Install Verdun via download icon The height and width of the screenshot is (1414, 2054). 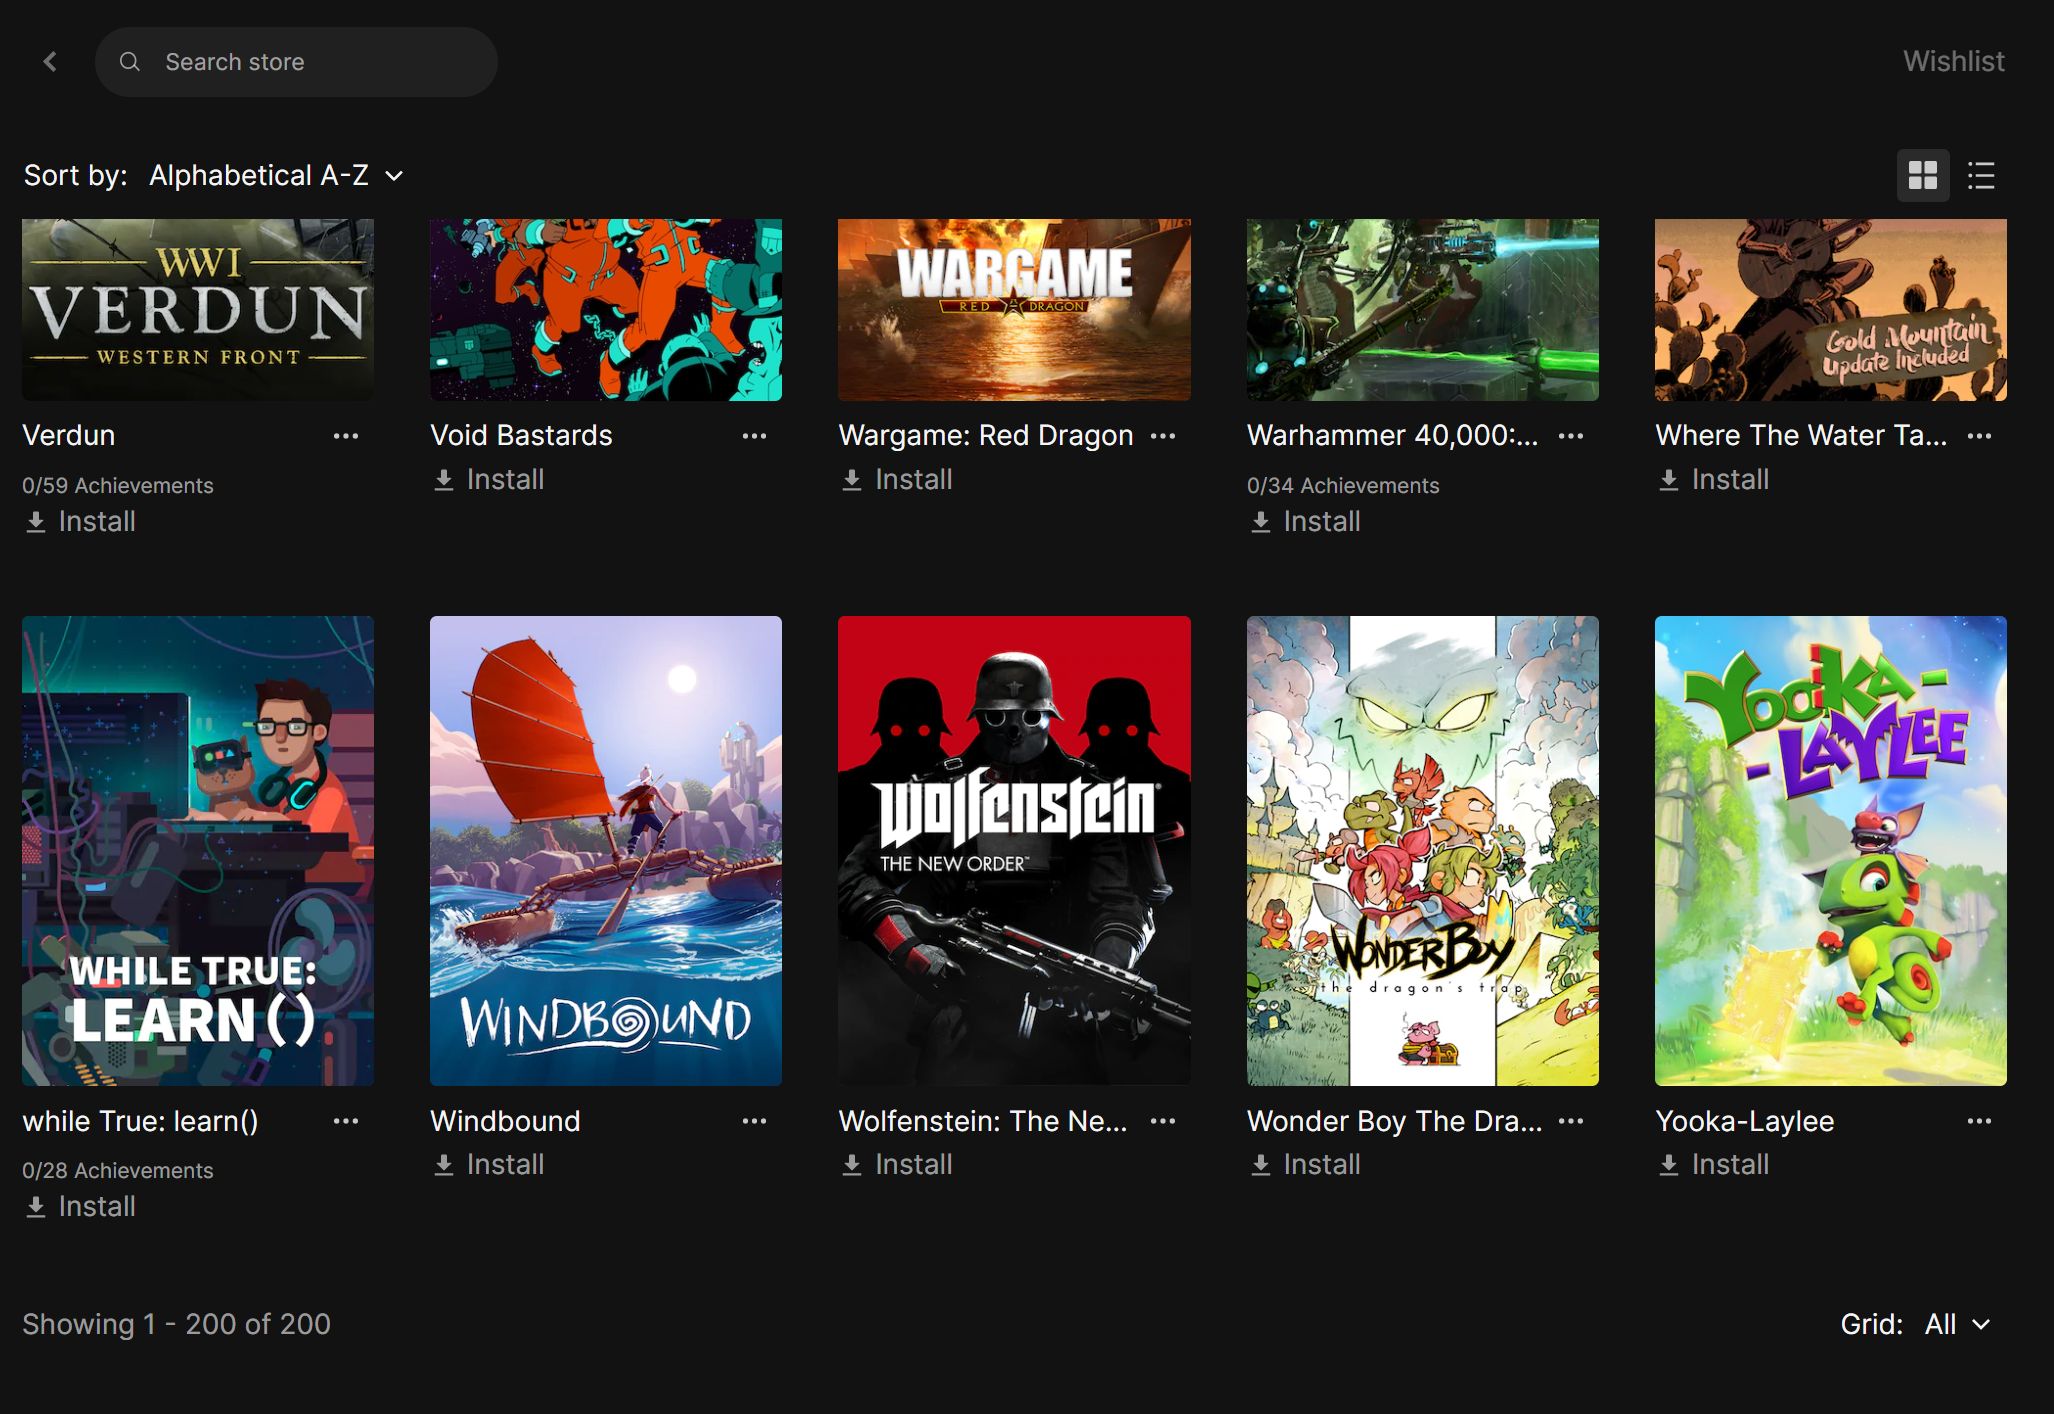pyautogui.click(x=36, y=522)
